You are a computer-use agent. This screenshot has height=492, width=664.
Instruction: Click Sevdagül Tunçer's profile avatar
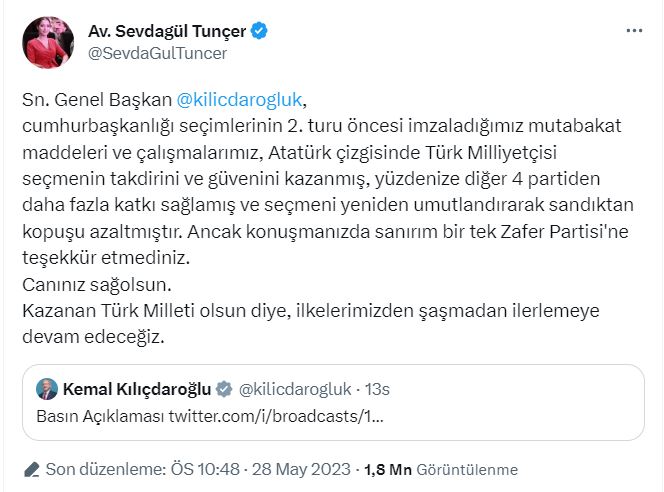click(x=47, y=41)
